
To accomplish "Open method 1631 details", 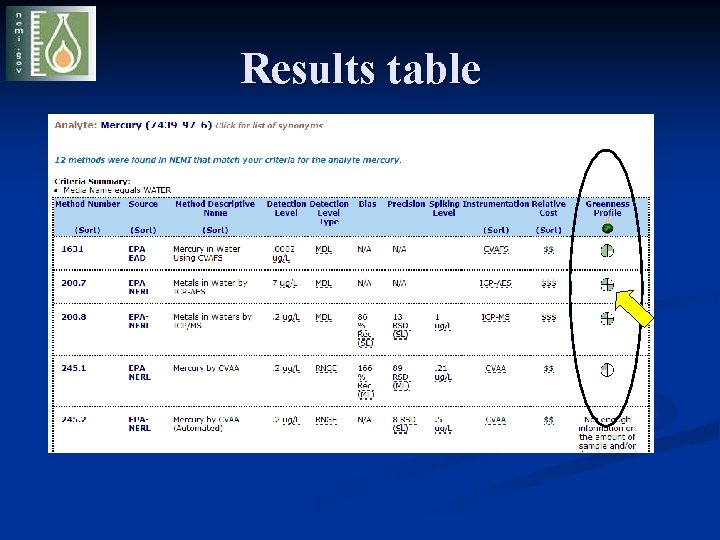I will [73, 249].
